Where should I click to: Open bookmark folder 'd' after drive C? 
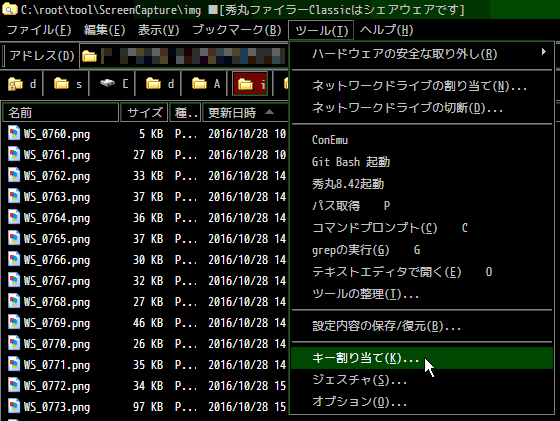click(160, 84)
